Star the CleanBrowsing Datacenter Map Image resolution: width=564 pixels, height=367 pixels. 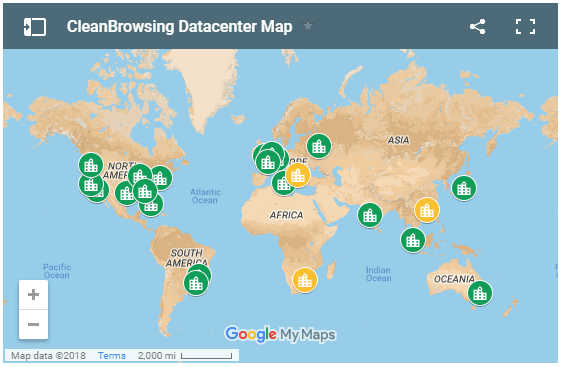[308, 26]
